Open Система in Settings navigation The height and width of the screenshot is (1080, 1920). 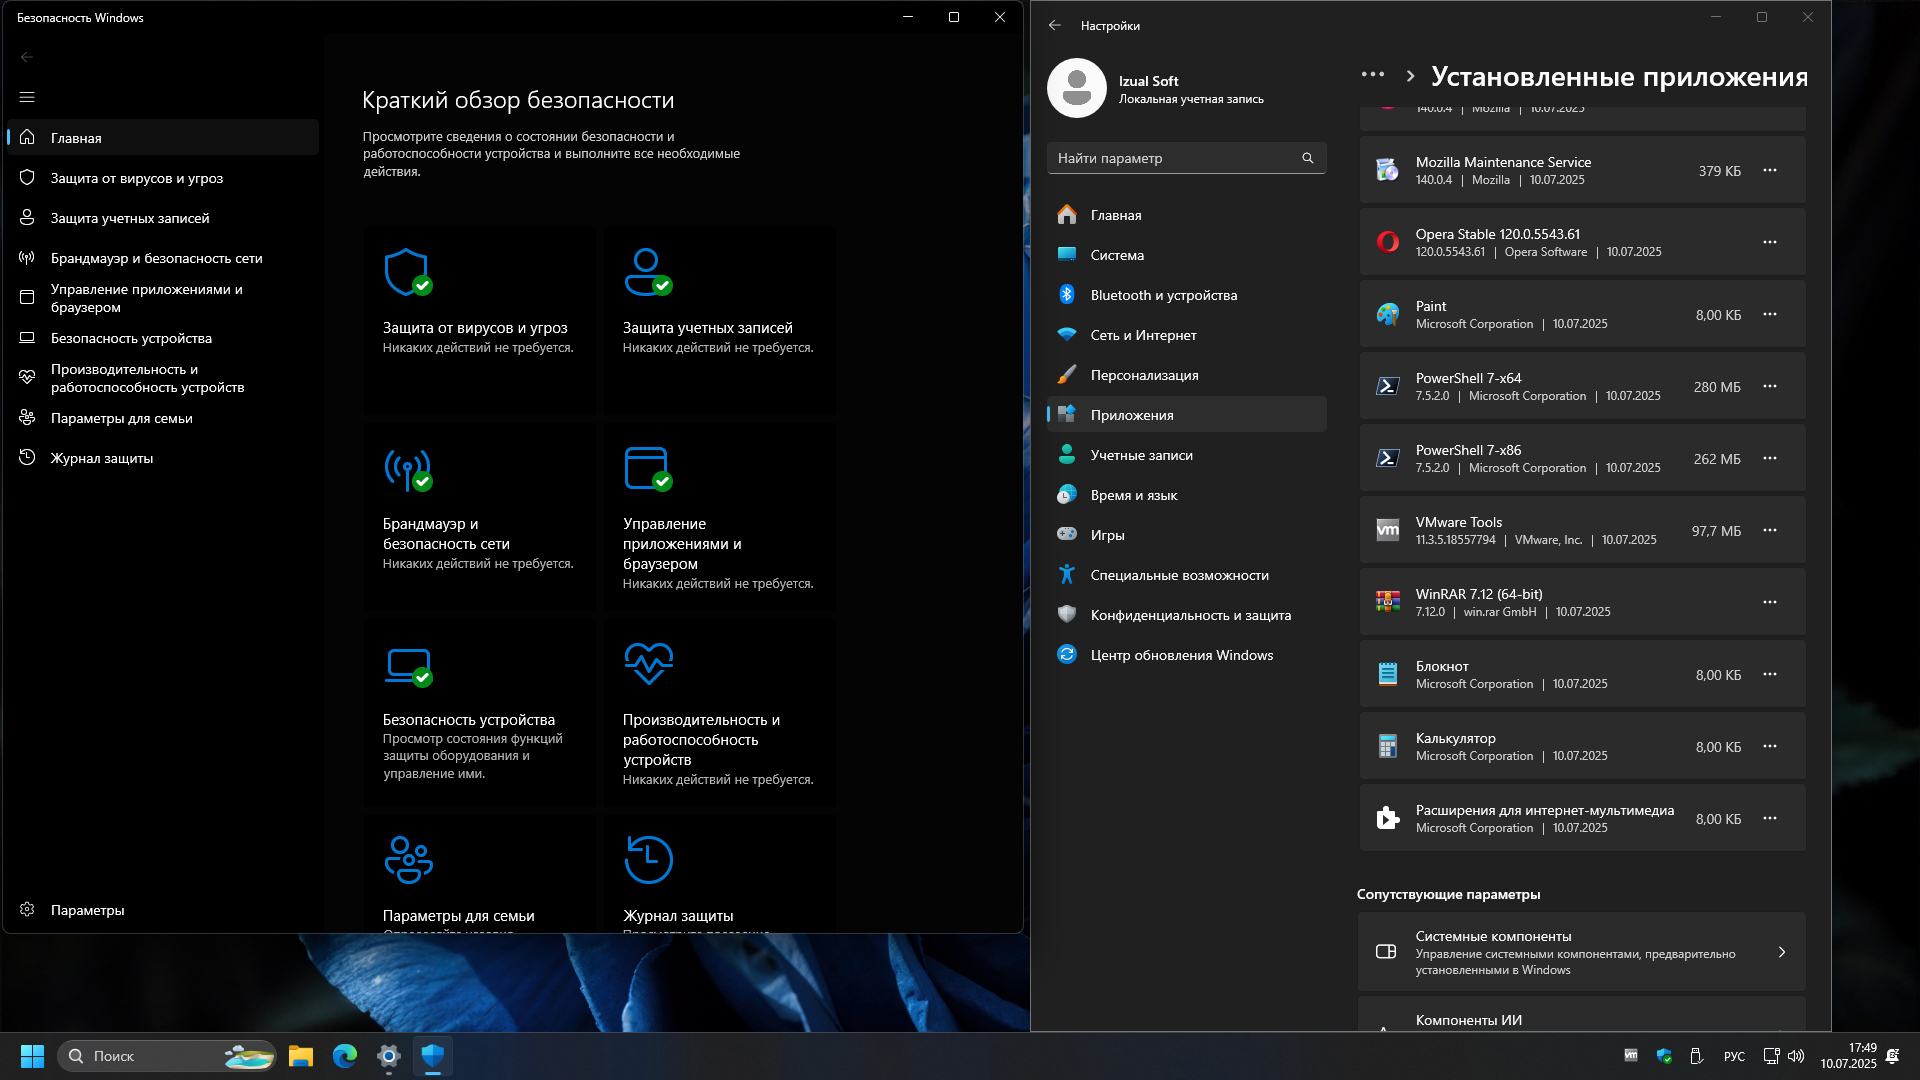point(1187,255)
